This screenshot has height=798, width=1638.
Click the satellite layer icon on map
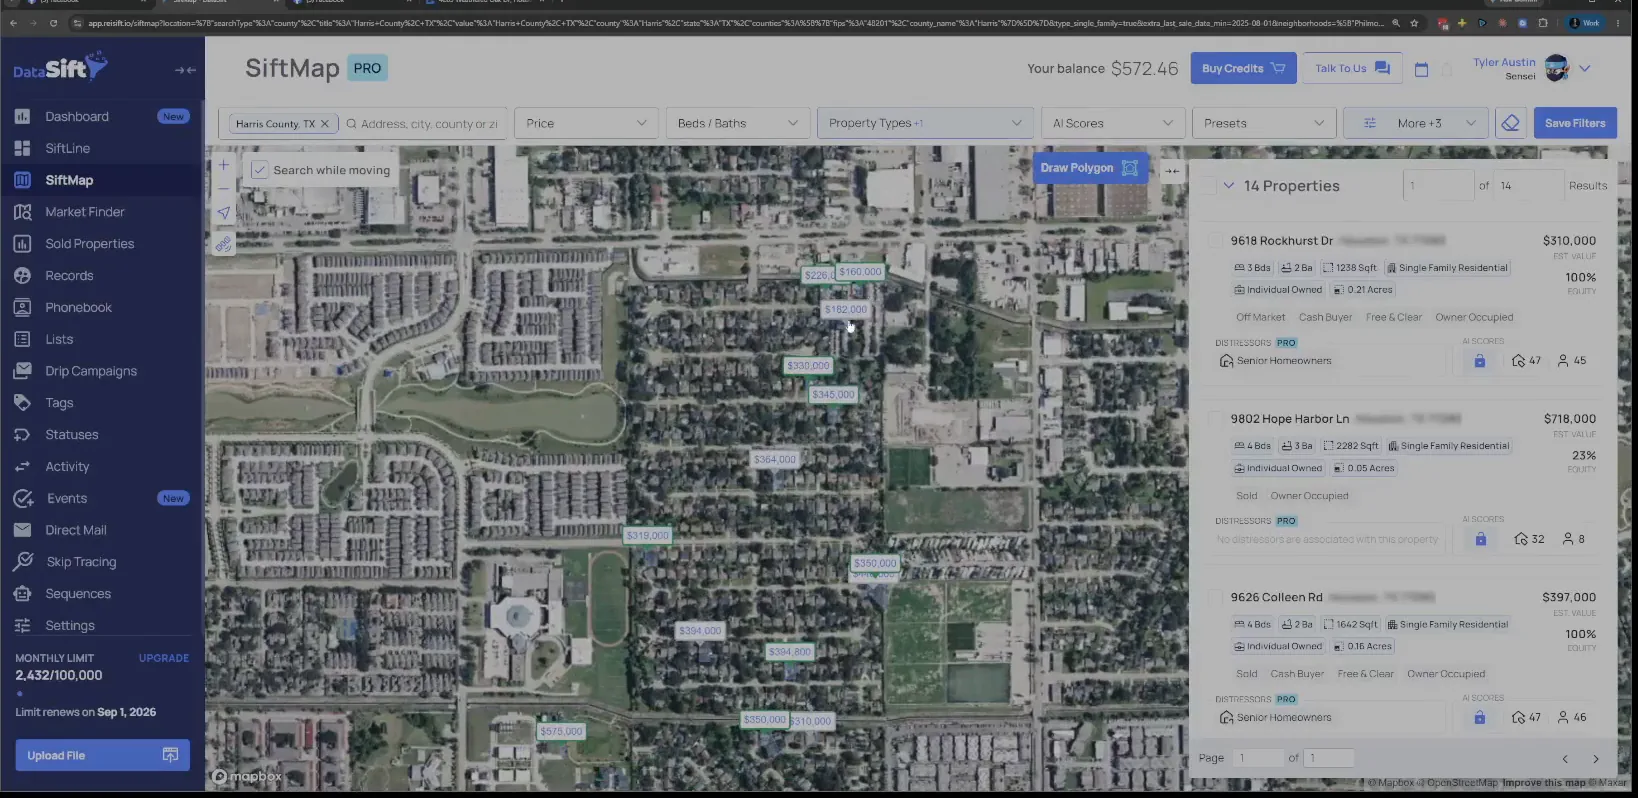click(x=224, y=244)
